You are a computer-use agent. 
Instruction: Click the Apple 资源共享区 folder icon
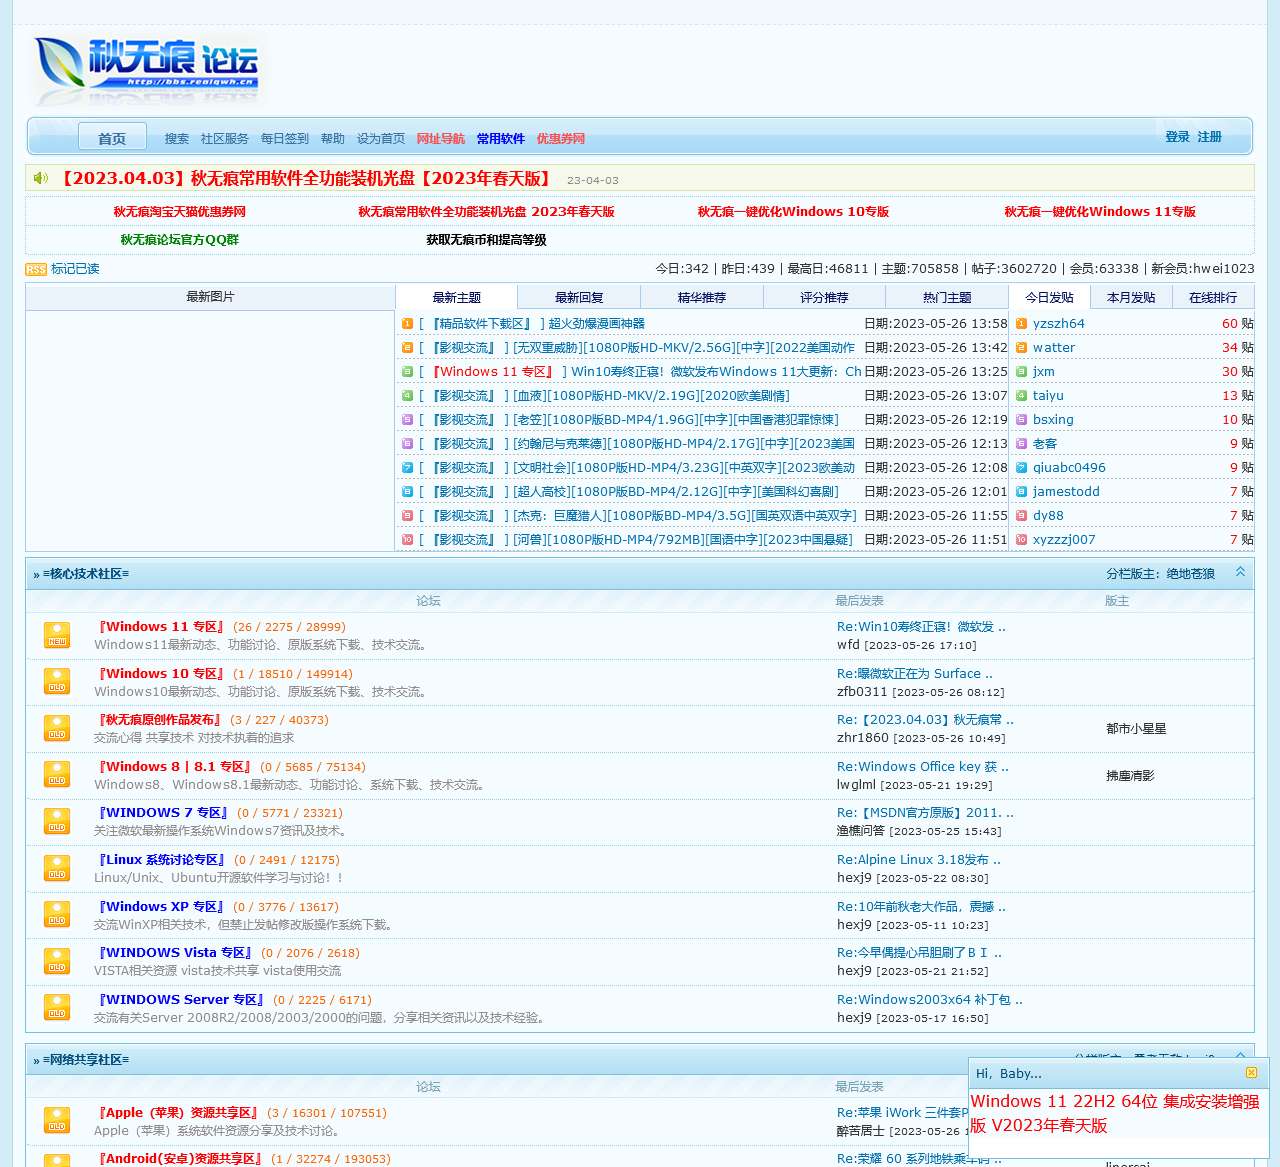pyautogui.click(x=57, y=1121)
